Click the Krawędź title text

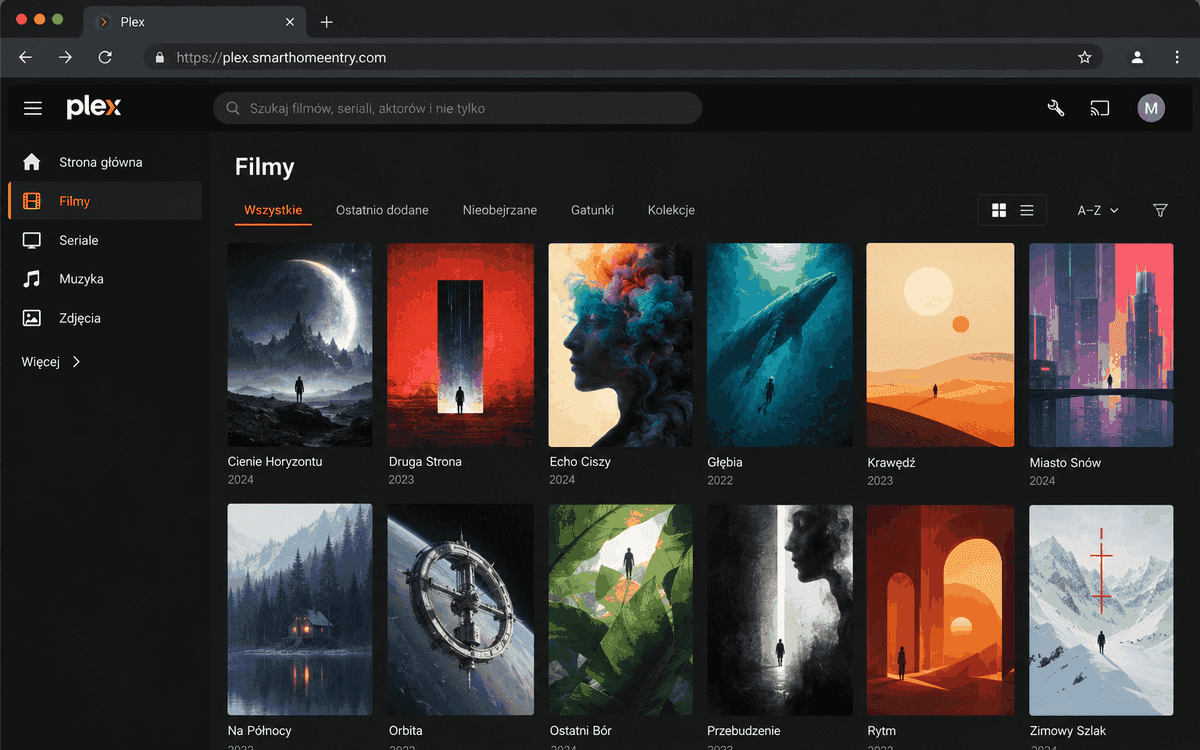coord(892,463)
